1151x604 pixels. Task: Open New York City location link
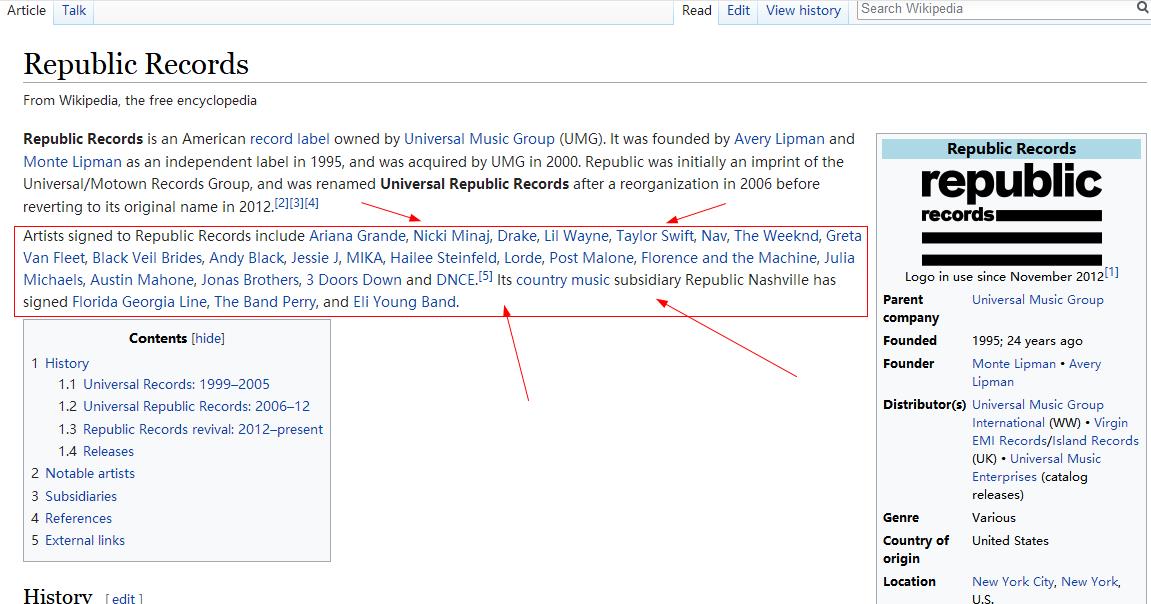1013,581
